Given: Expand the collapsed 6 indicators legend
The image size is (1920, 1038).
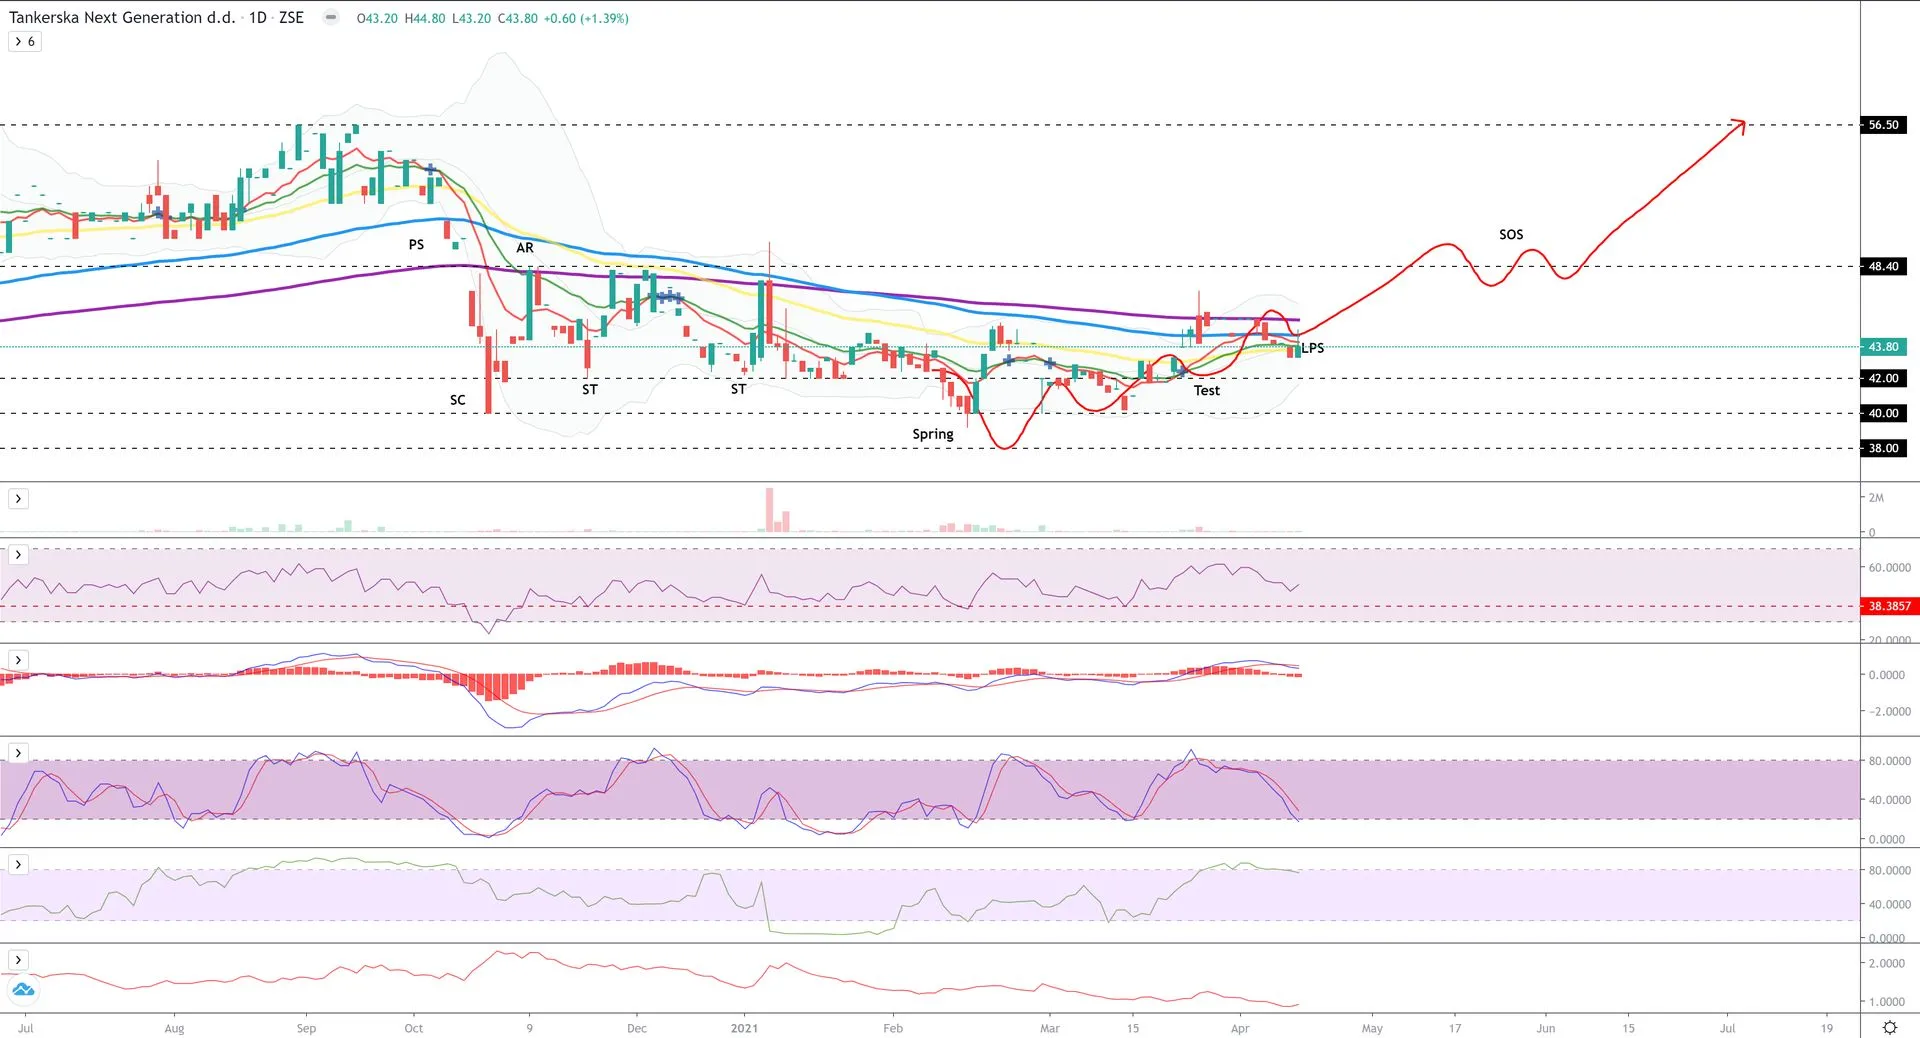Looking at the screenshot, I should (x=25, y=42).
